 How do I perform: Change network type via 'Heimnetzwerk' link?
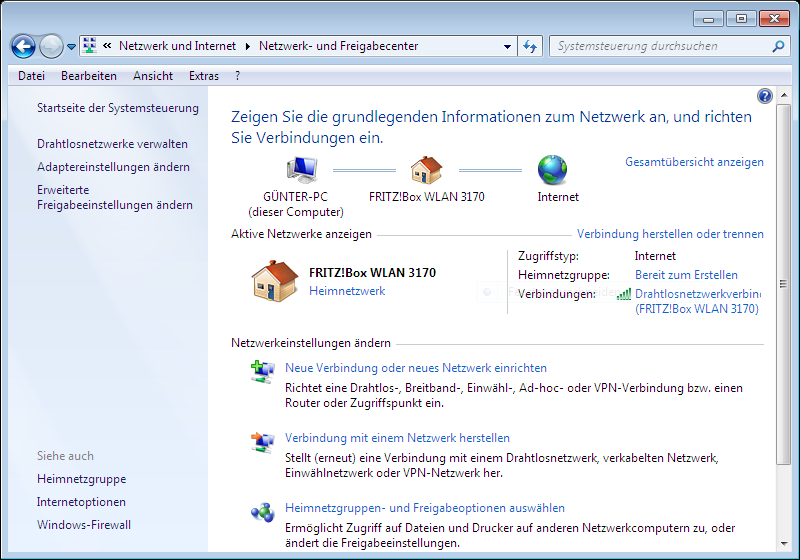click(347, 291)
